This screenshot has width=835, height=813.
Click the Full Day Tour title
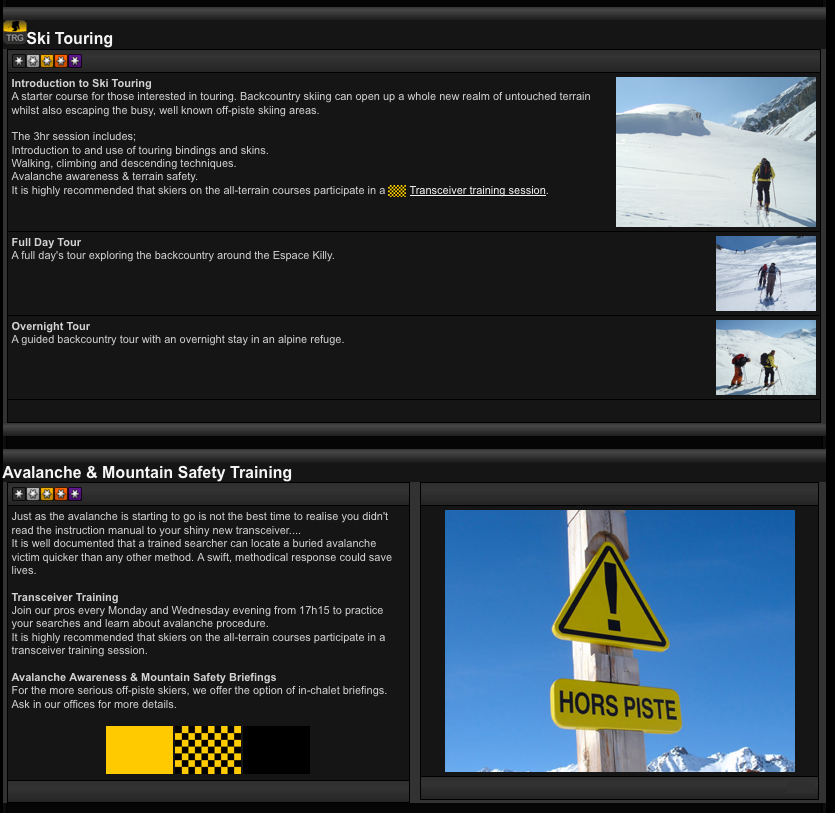coord(47,242)
